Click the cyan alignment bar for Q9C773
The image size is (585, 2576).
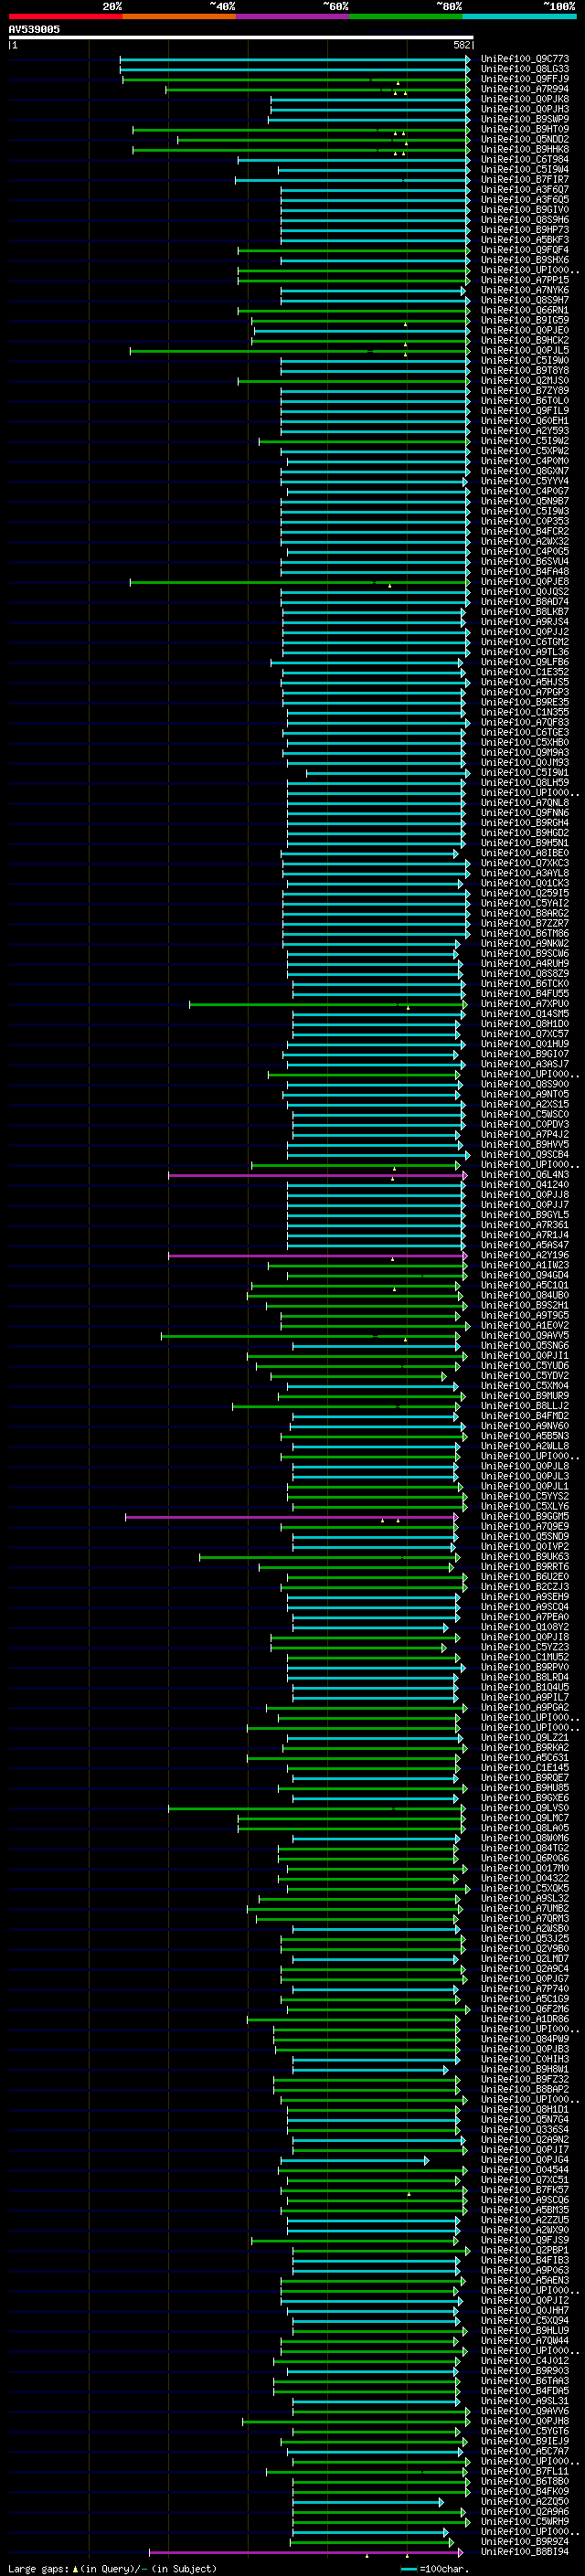coord(295,59)
